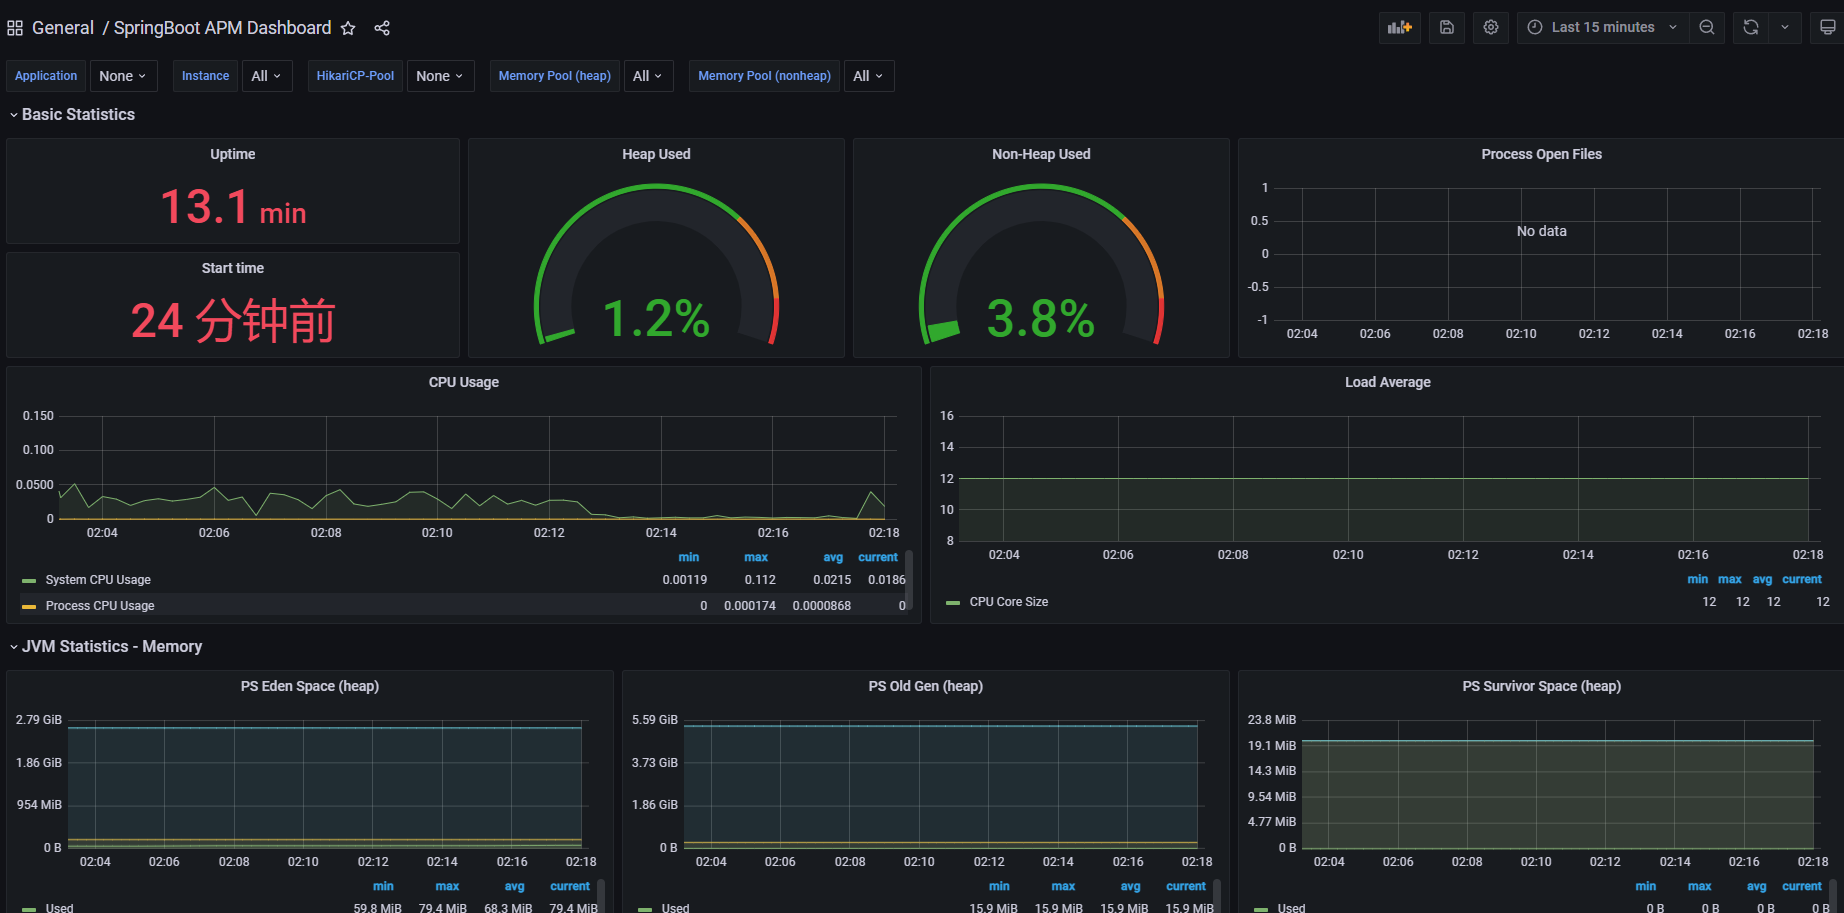1844x913 pixels.
Task: Open the General folder breadcrumb
Action: click(x=63, y=28)
